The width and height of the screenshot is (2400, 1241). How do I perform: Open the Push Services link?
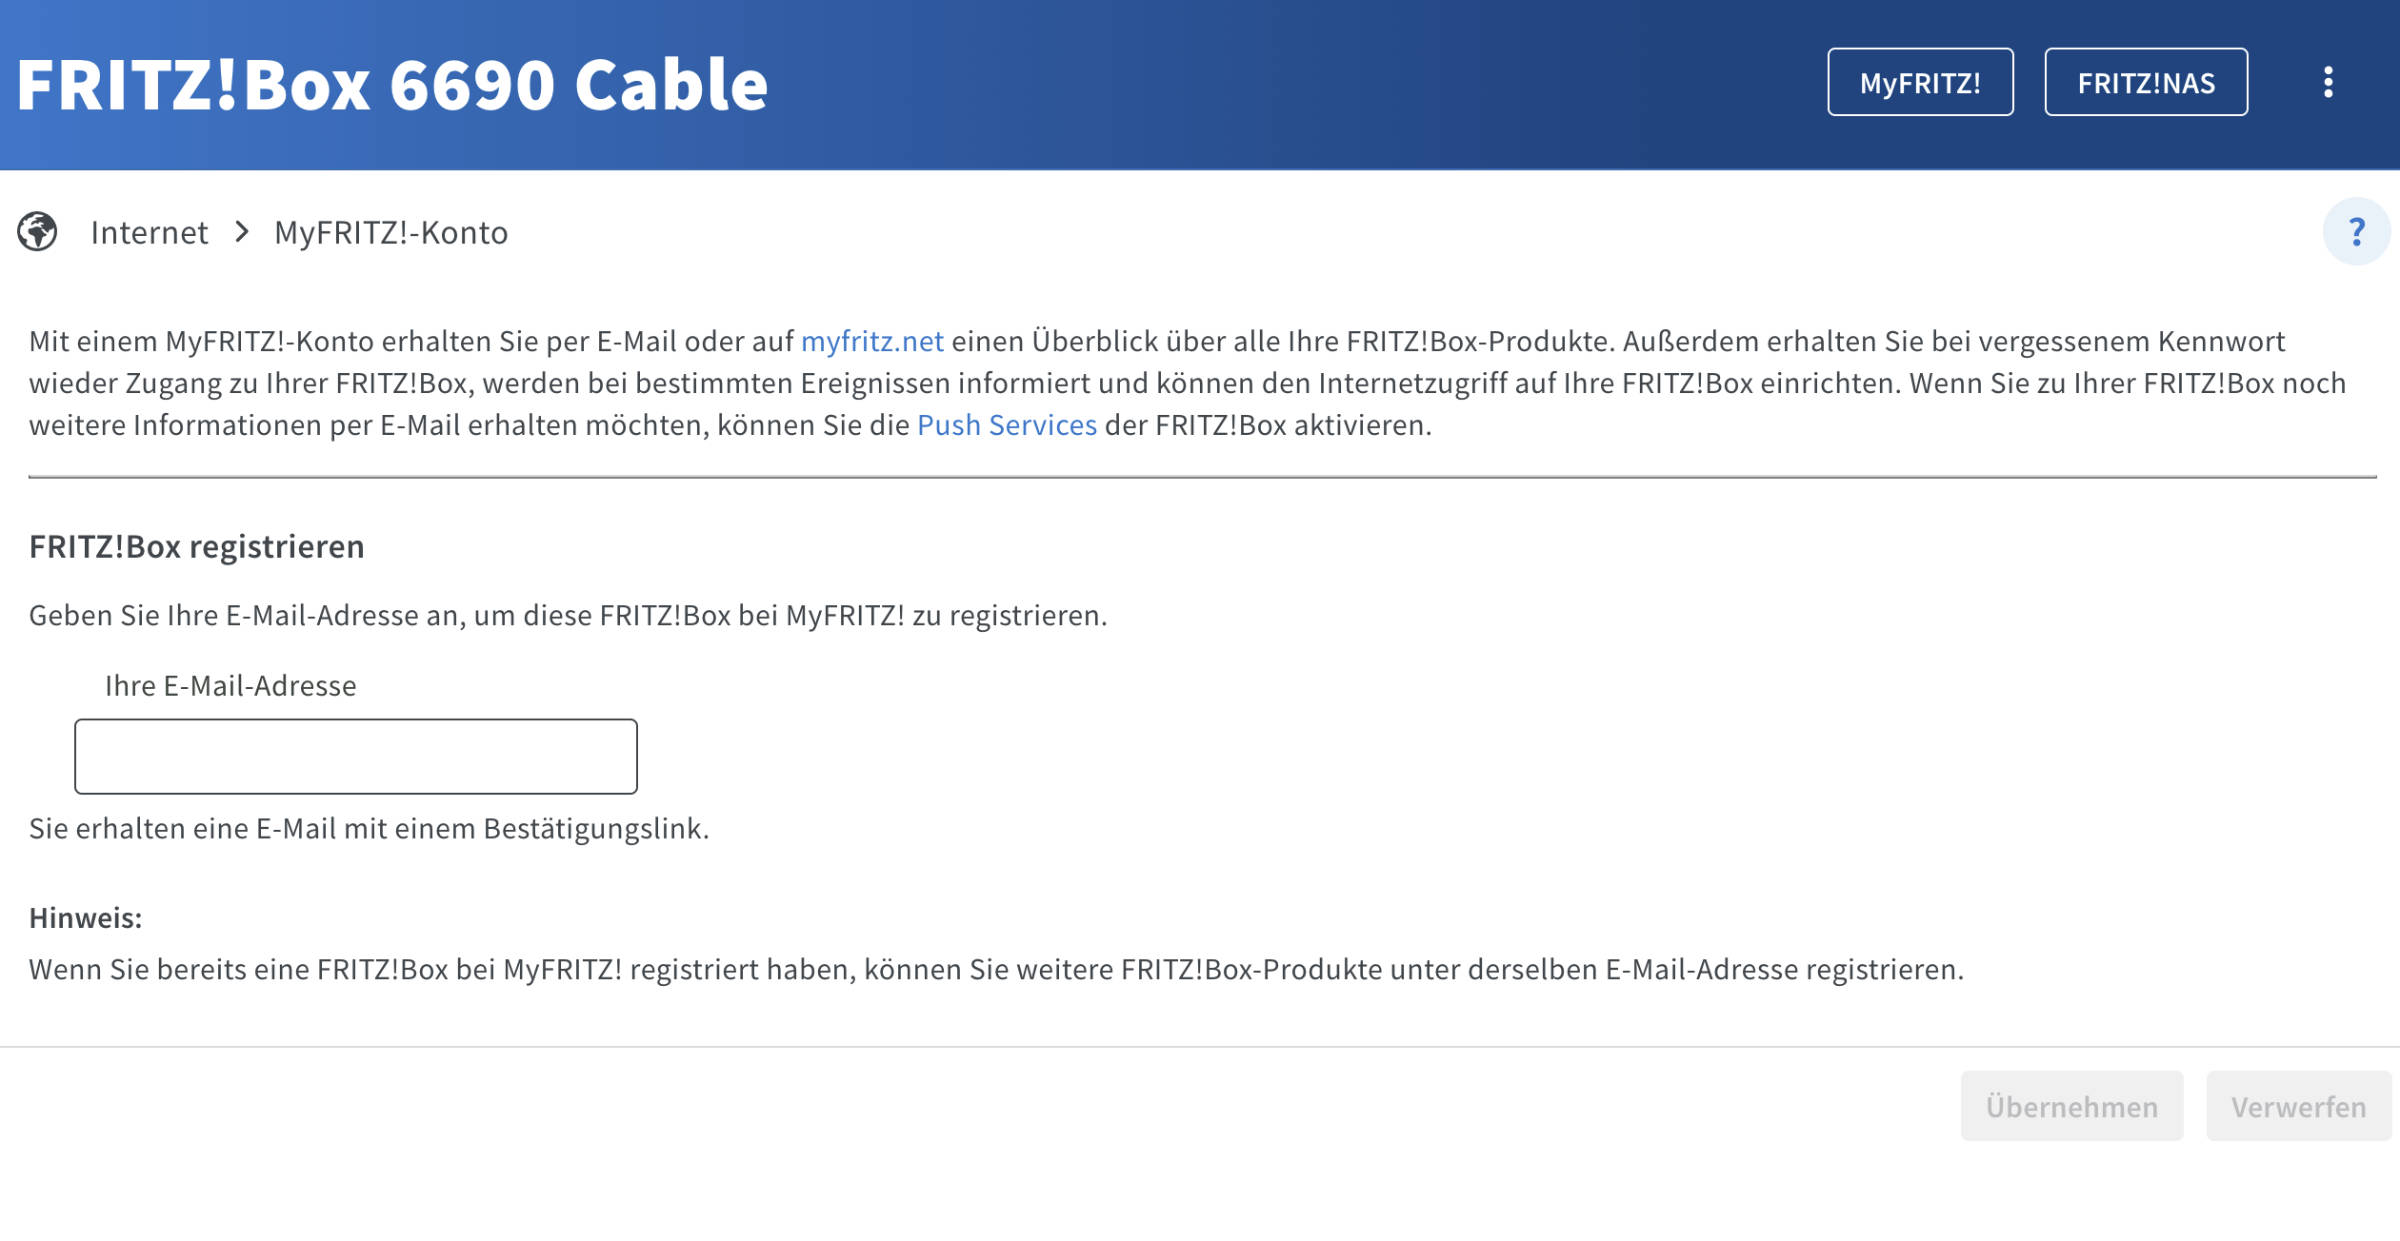coord(1006,425)
